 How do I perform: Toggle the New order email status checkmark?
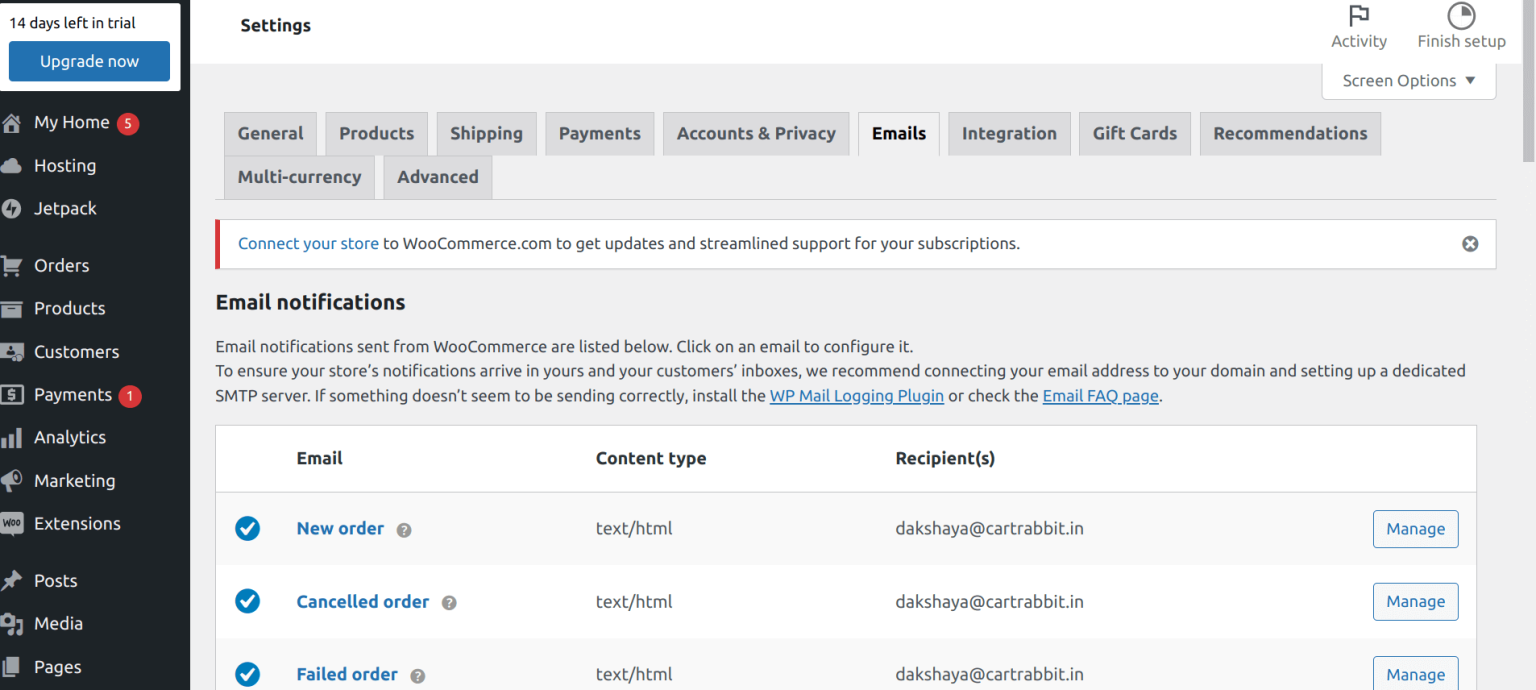(x=248, y=528)
